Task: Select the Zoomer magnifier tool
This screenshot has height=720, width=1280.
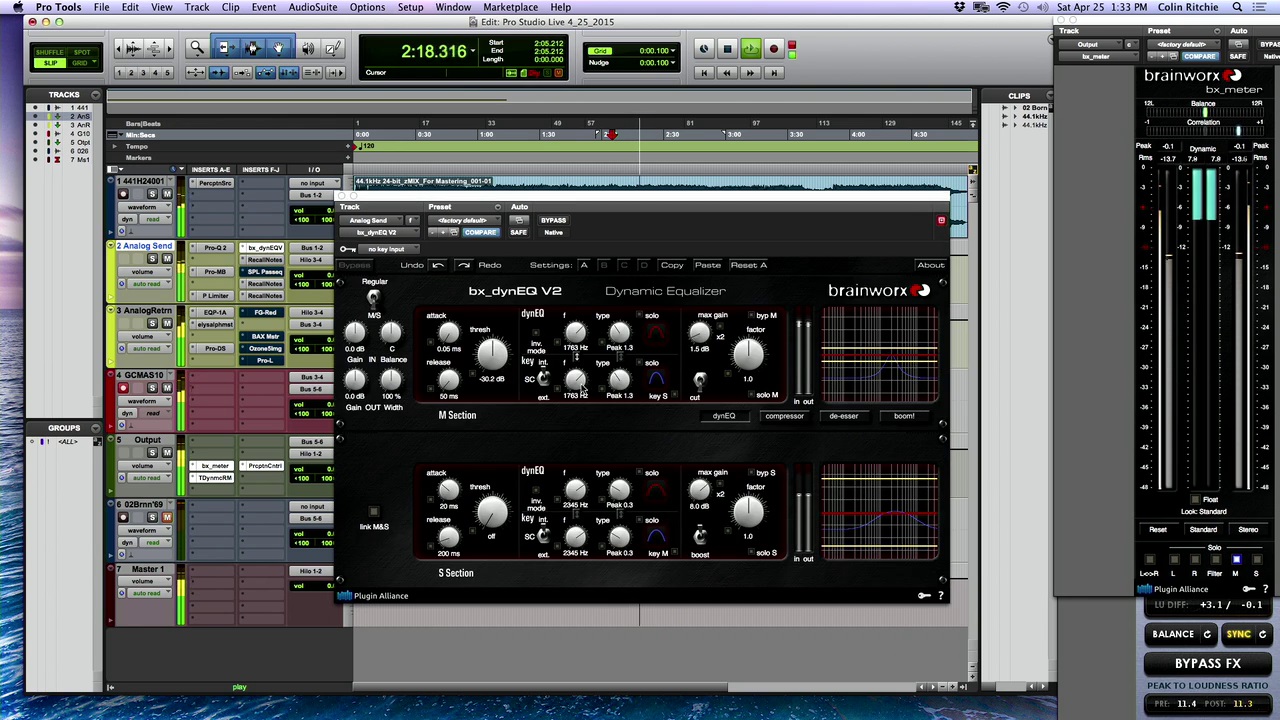Action: point(197,48)
